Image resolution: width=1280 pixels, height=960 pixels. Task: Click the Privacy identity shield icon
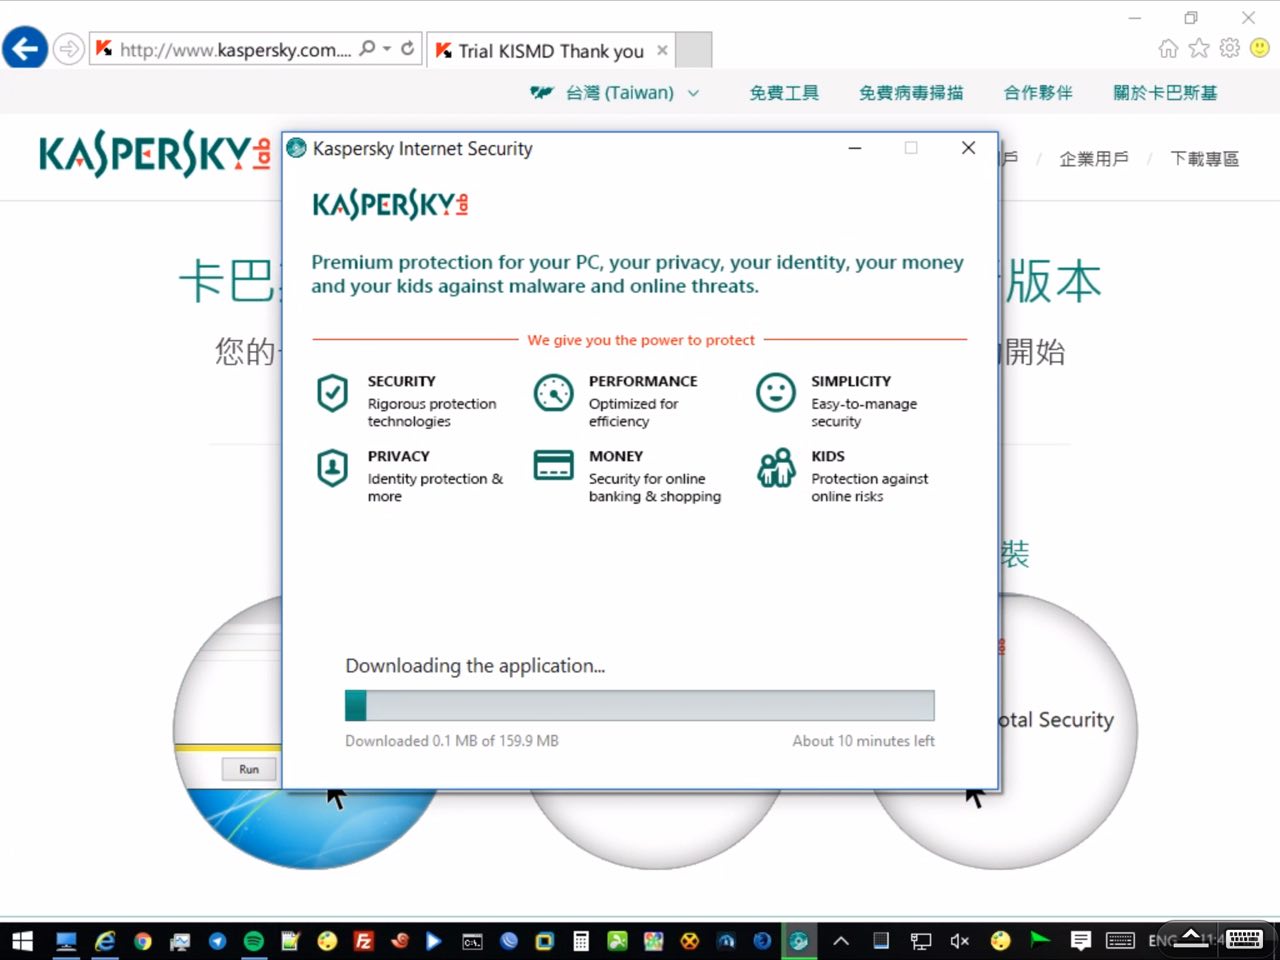332,467
